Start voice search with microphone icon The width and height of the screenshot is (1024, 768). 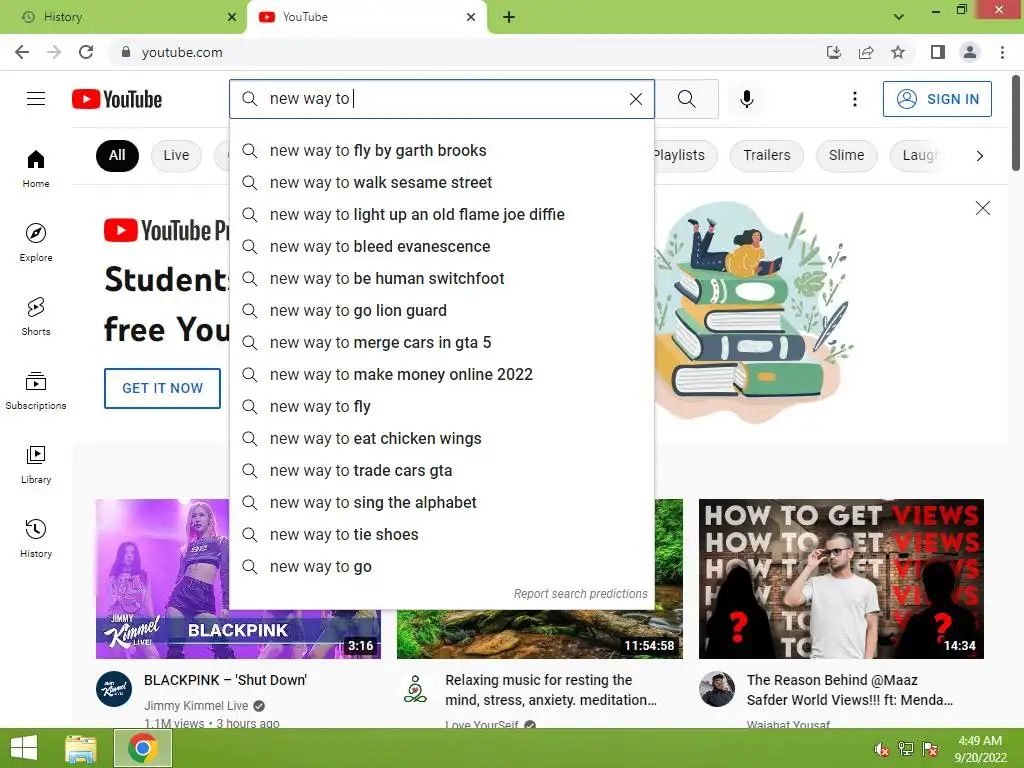click(x=746, y=99)
